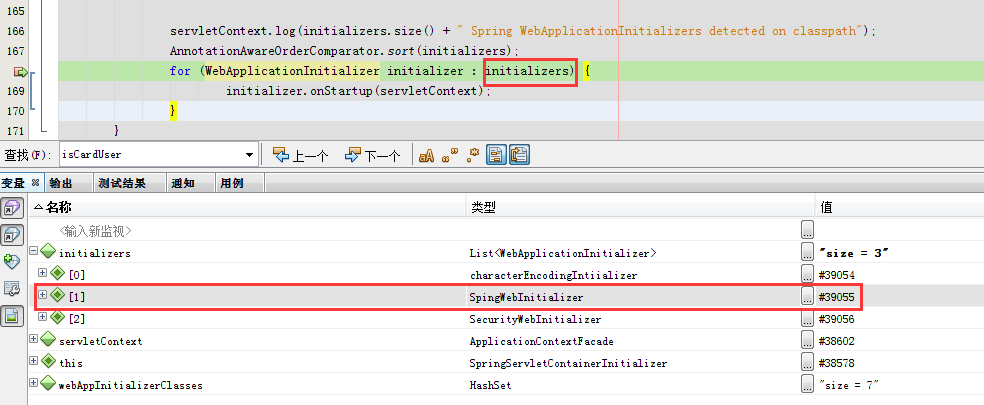
Task: Open the ellipsis editor for "size = 7" value
Action: pyautogui.click(x=808, y=384)
